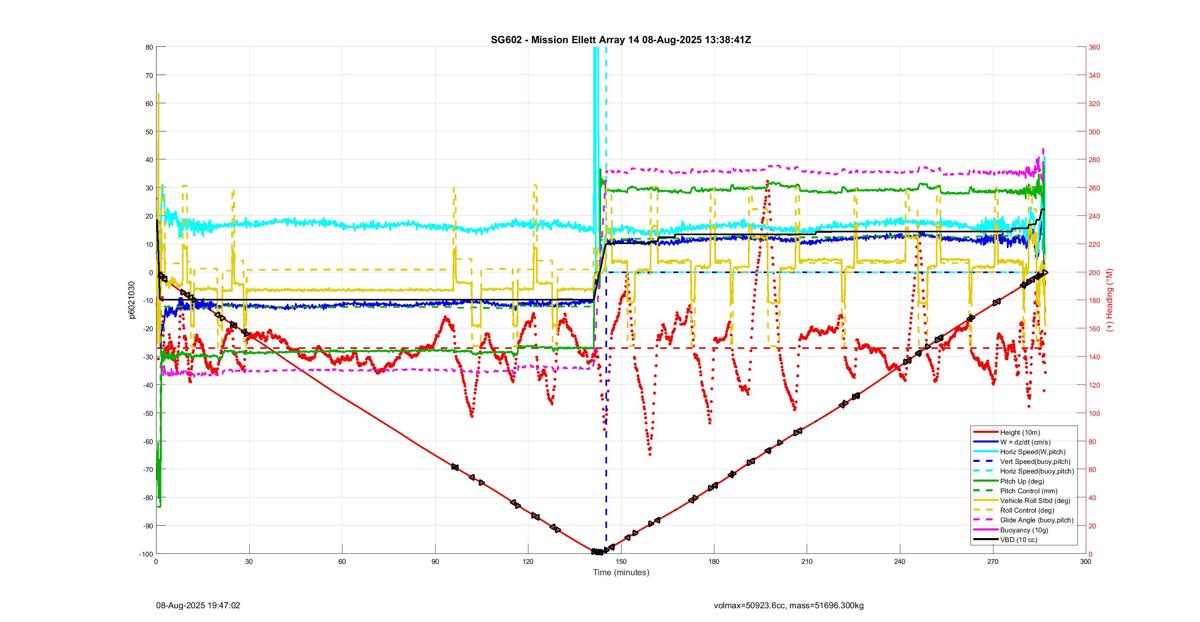Image resolution: width=1200 pixels, height=622 pixels.
Task: Select the 'Roll Control (deg)' legend entry
Action: click(x=1029, y=510)
